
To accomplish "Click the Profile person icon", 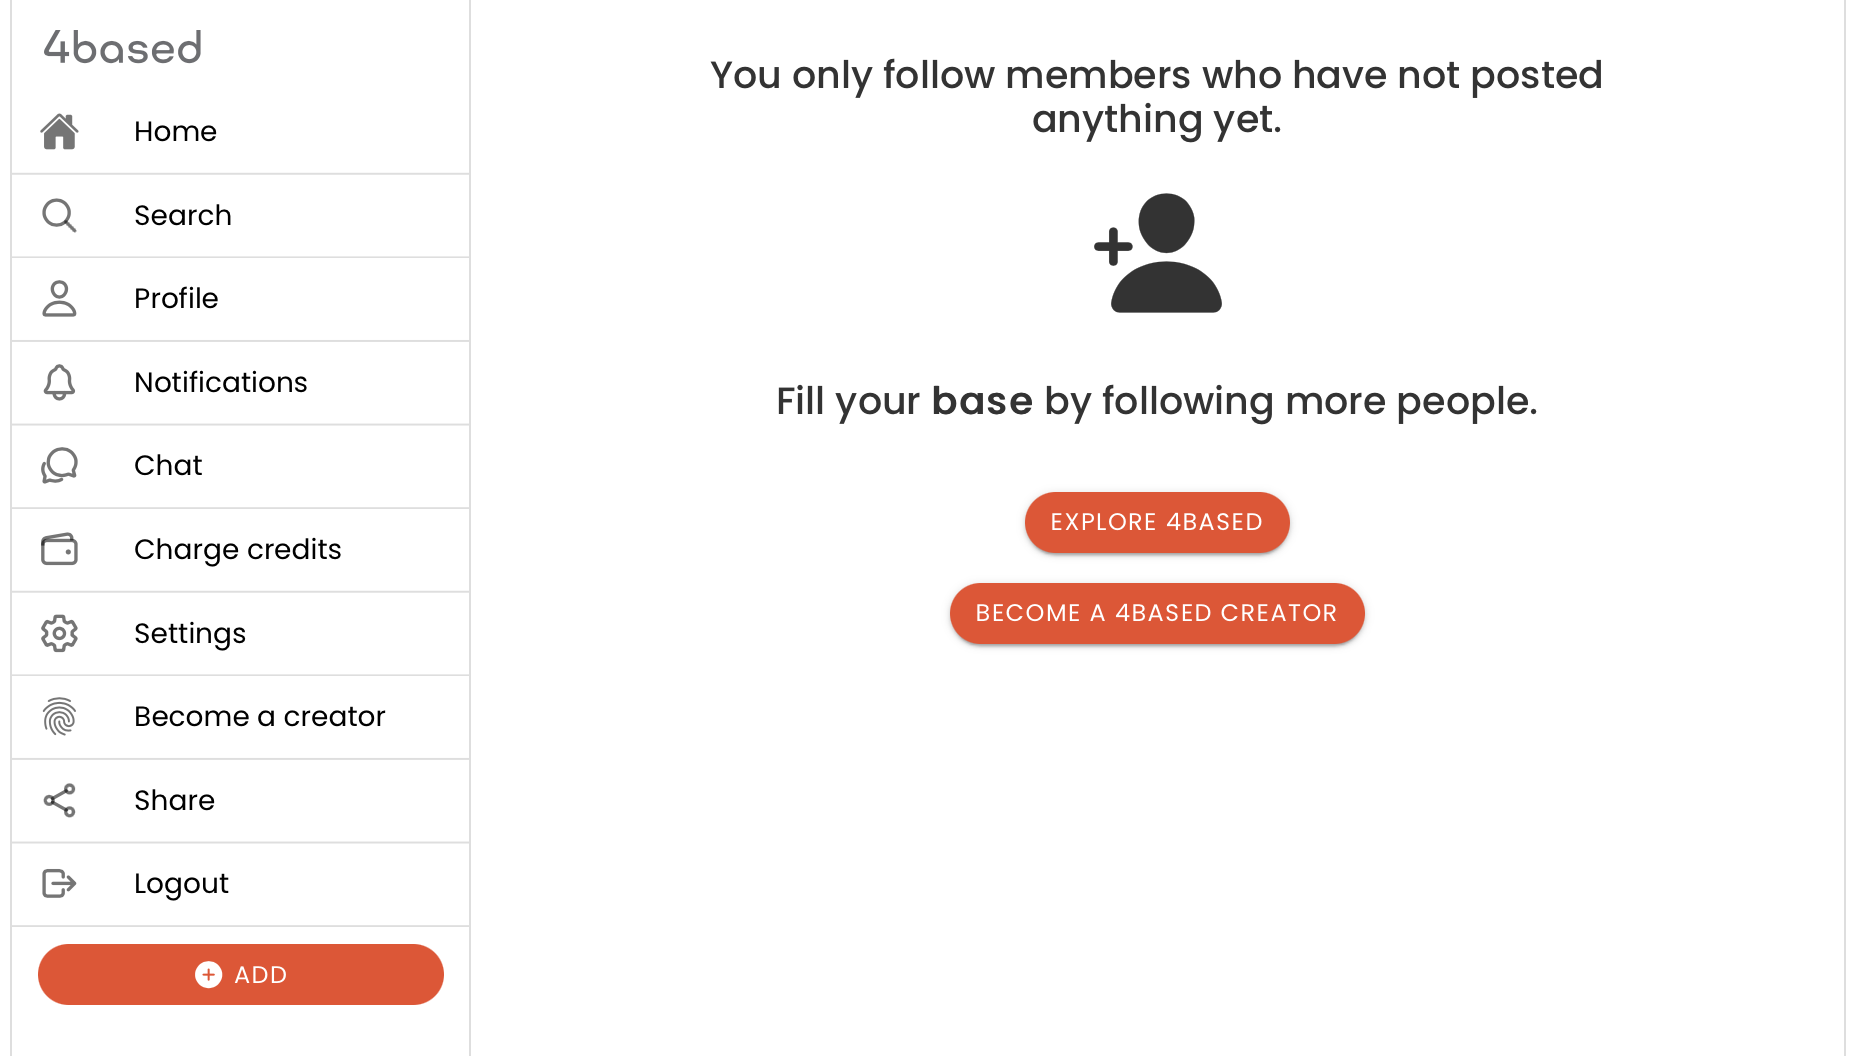I will pyautogui.click(x=59, y=299).
